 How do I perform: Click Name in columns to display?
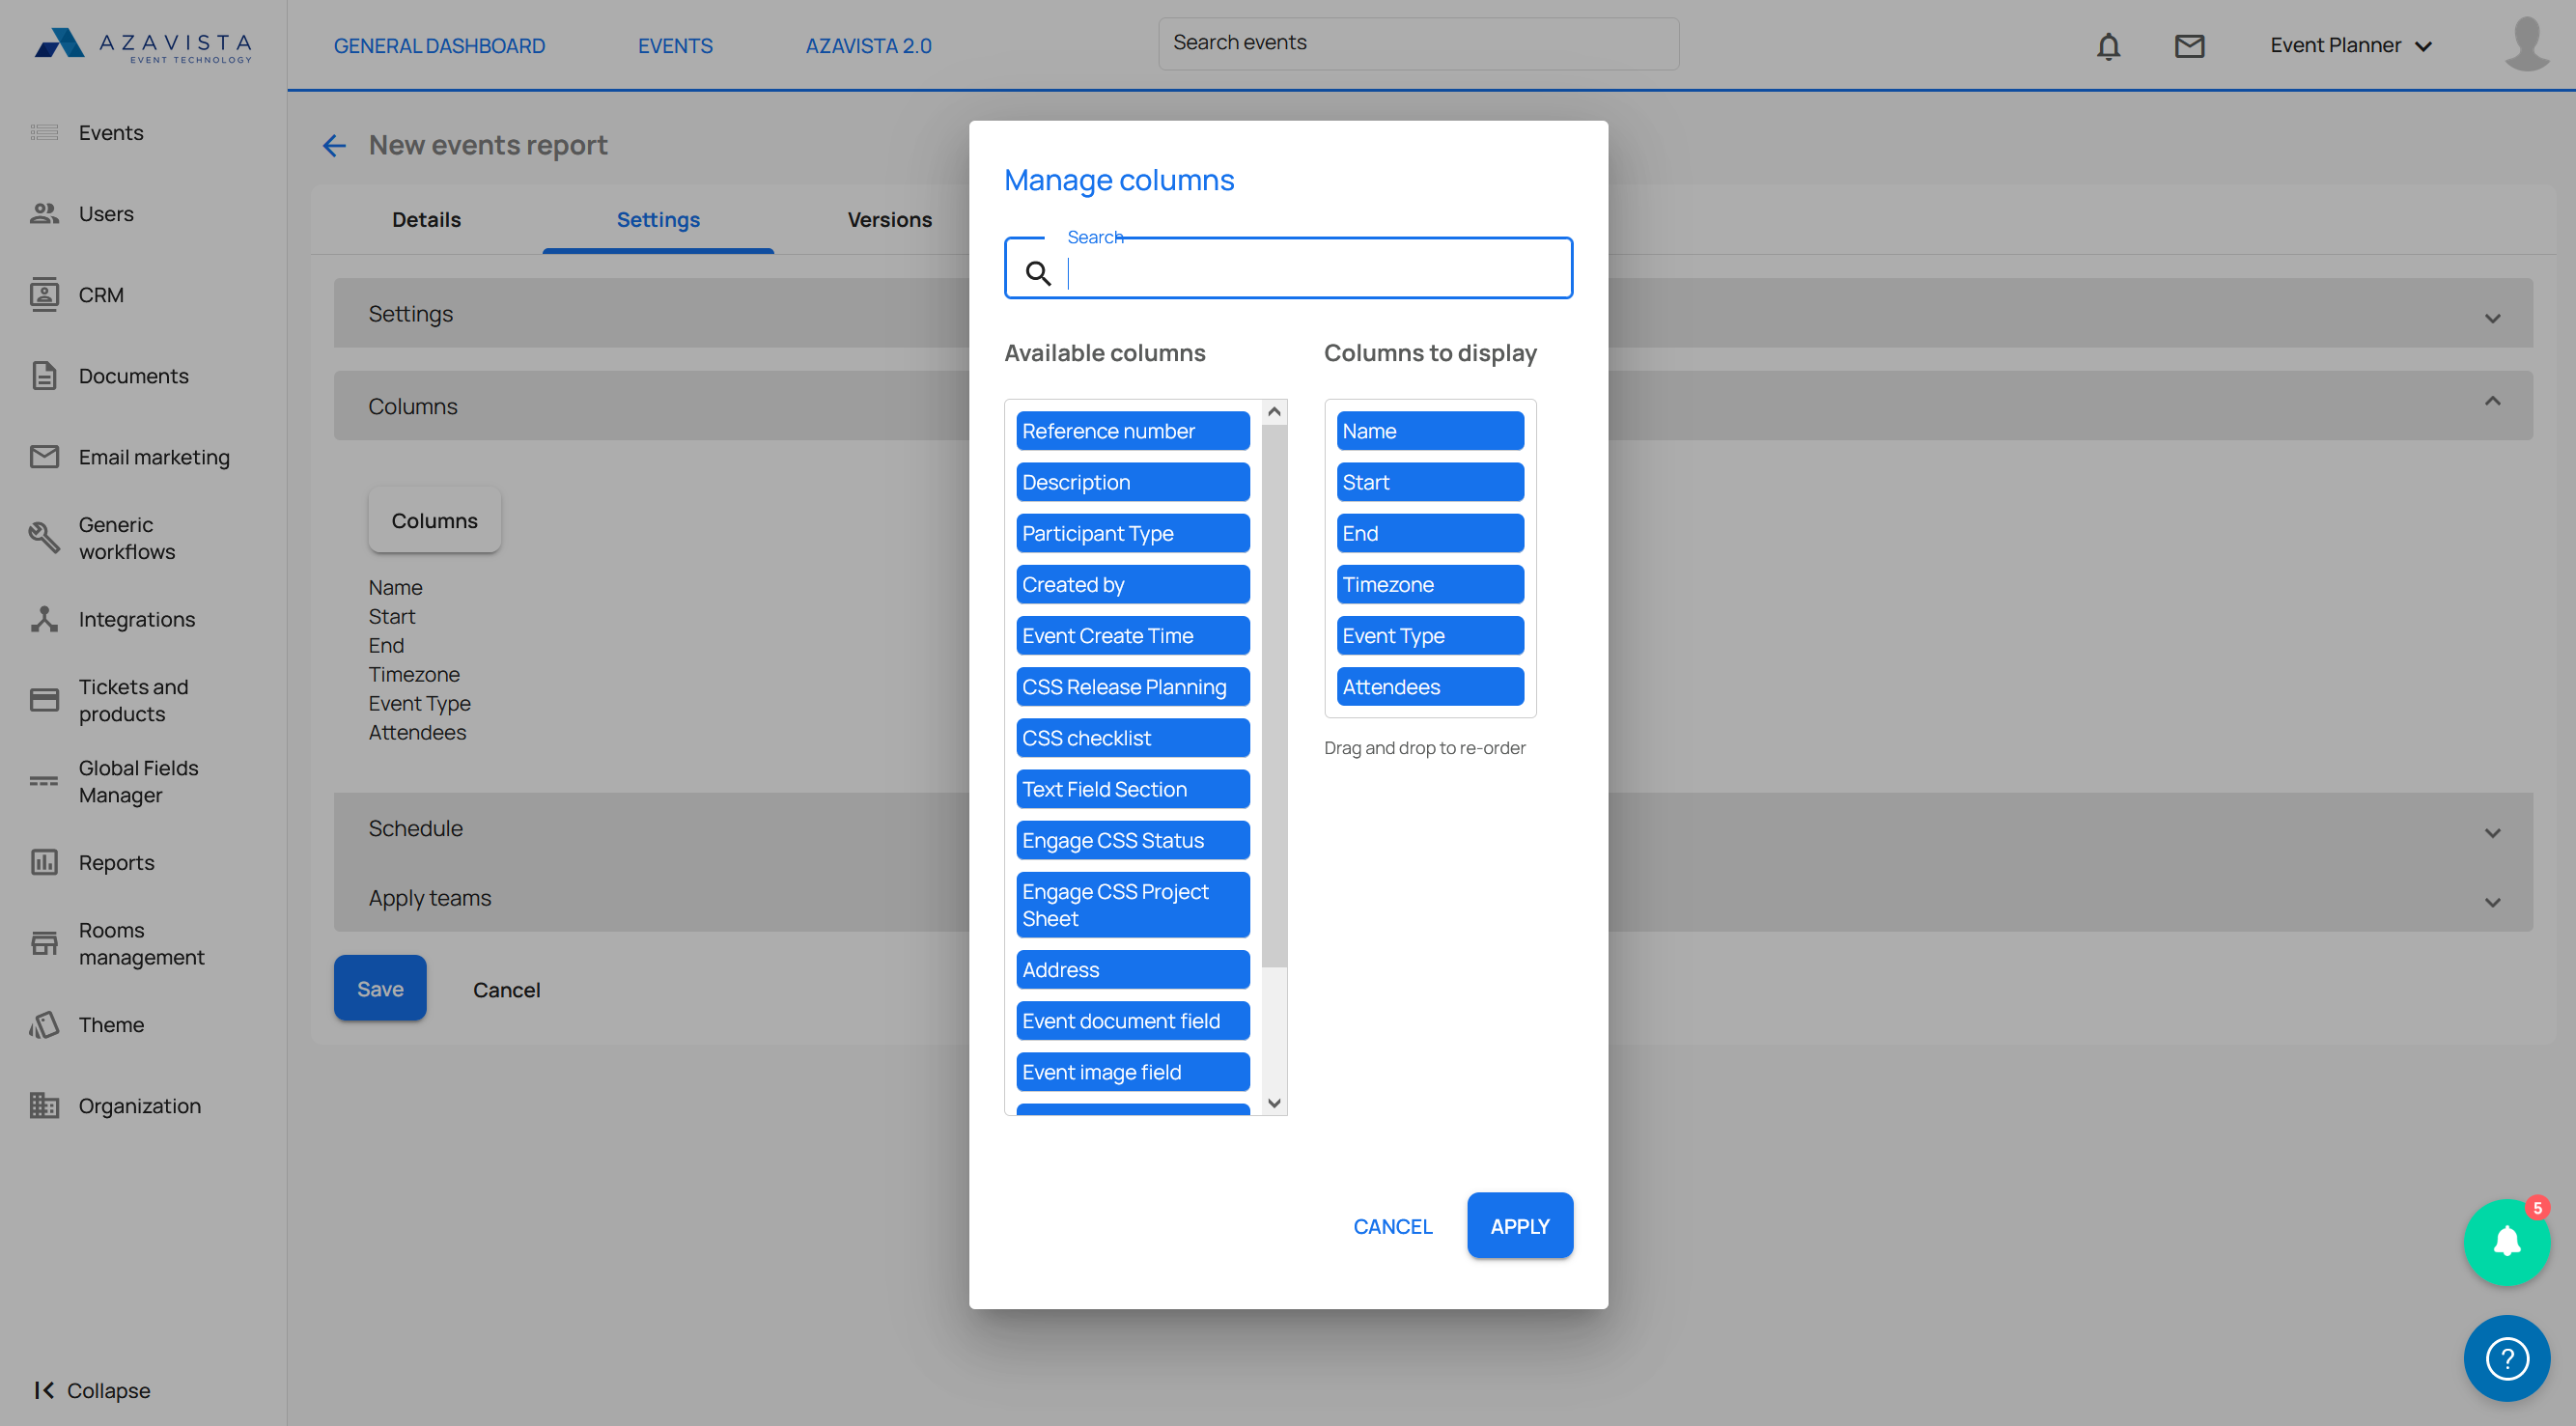[x=1430, y=431]
